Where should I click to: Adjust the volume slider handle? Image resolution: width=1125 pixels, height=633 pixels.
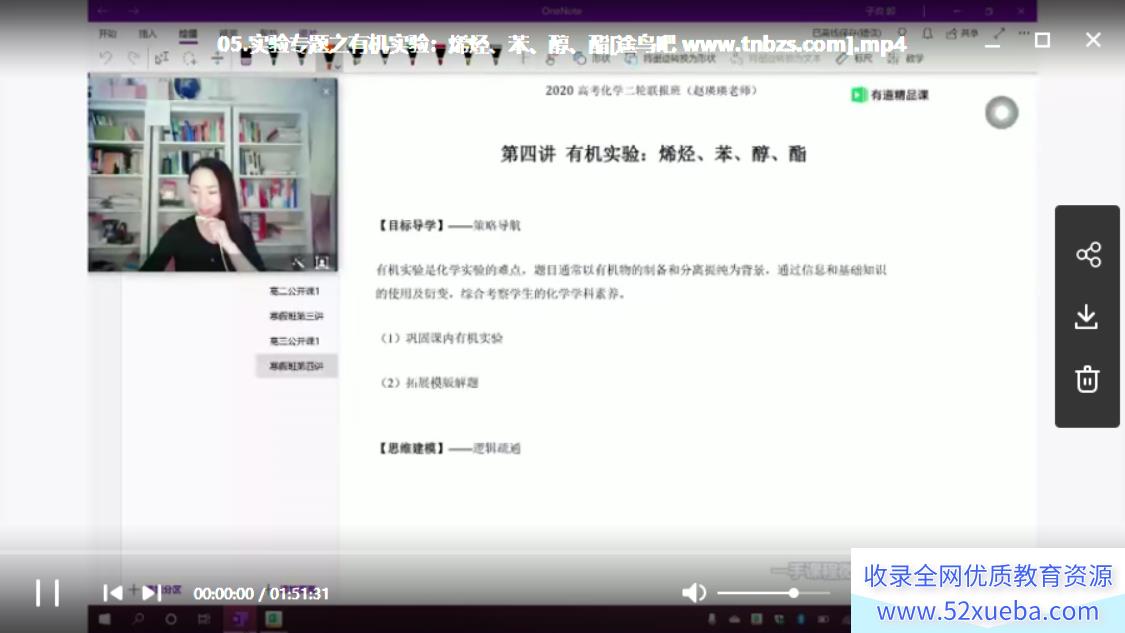click(794, 593)
